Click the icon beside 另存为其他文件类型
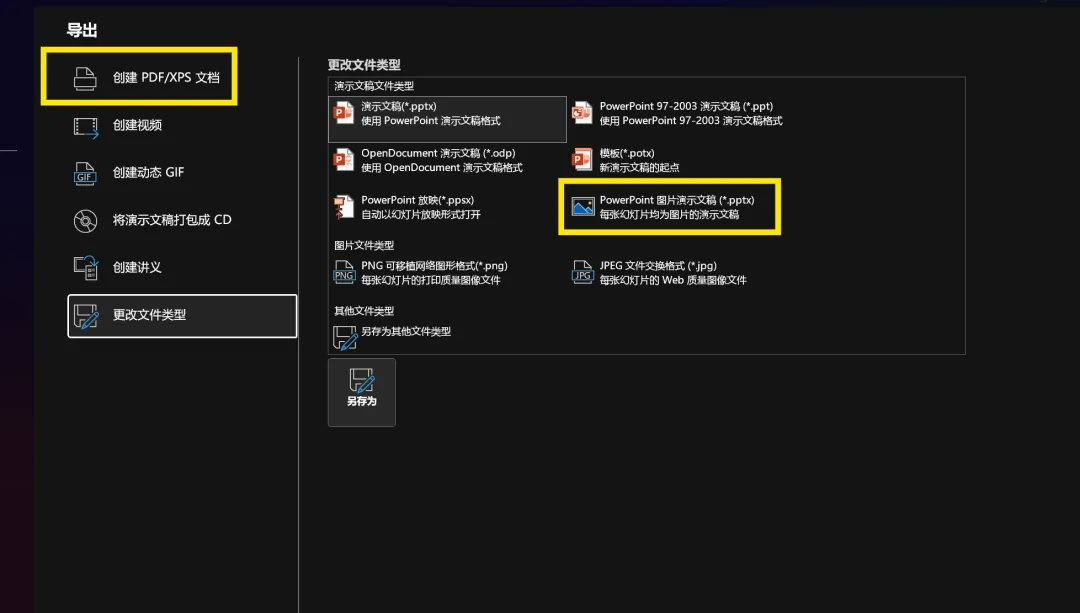Viewport: 1080px width, 613px height. tap(344, 337)
